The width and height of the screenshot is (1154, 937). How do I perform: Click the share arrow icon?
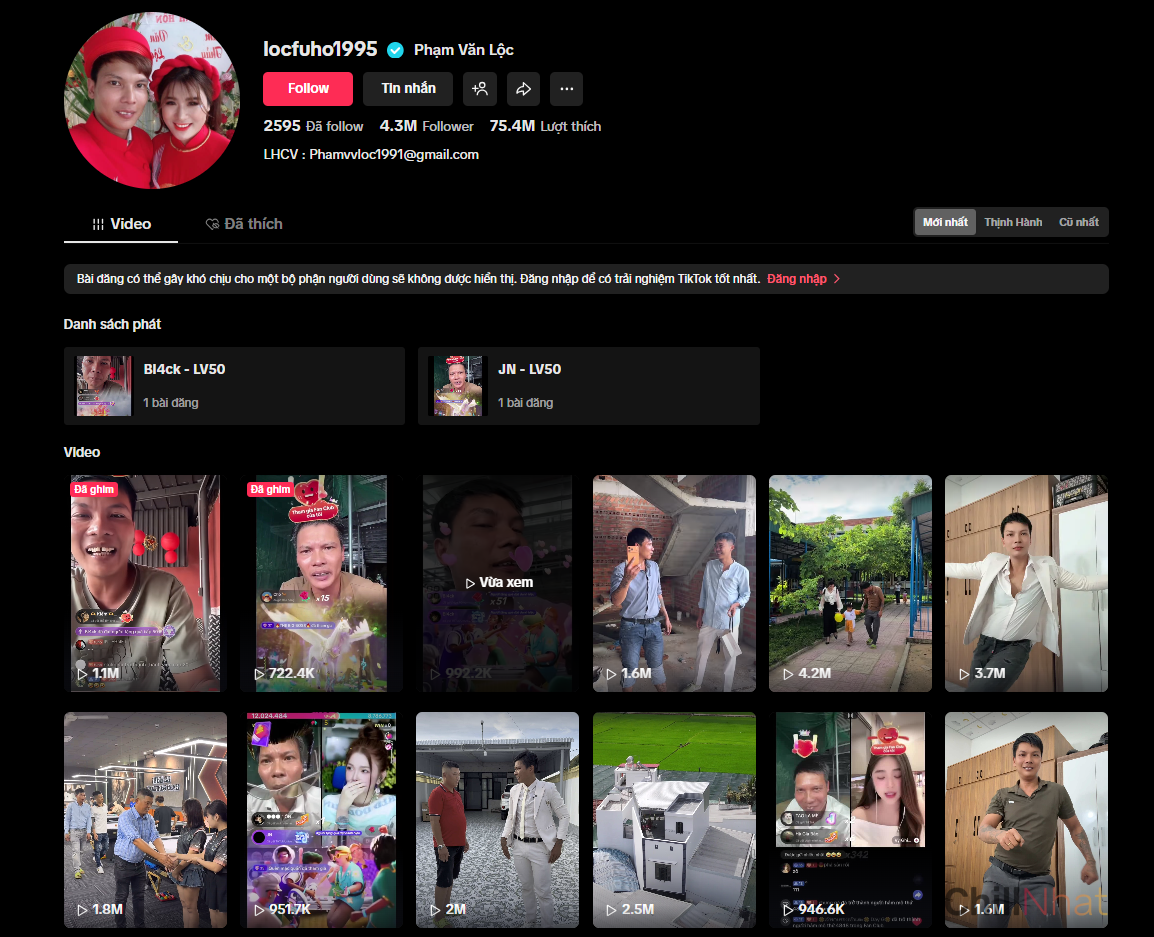point(523,89)
